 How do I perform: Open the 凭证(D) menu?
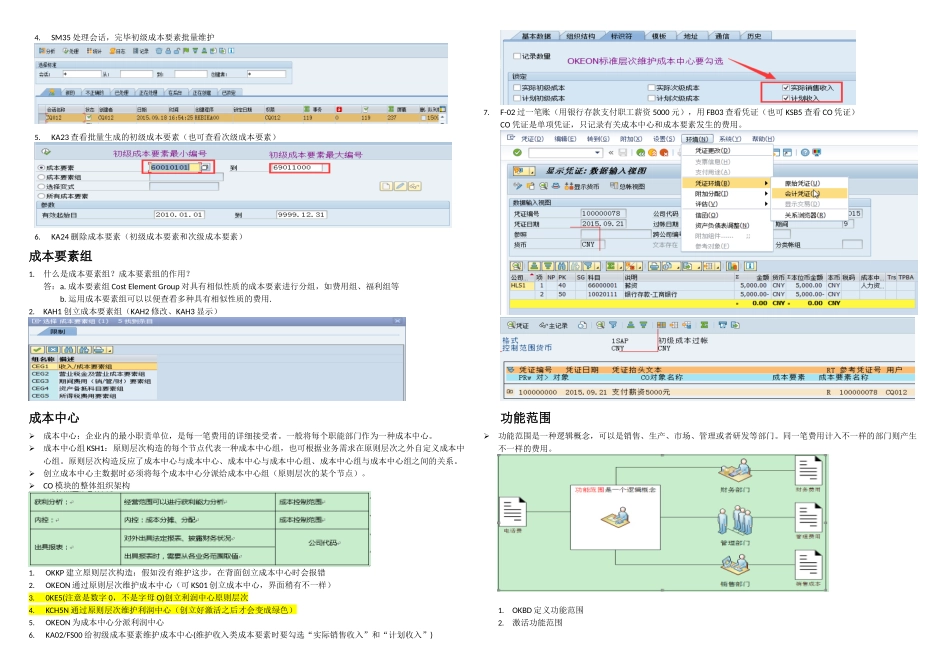(x=533, y=139)
